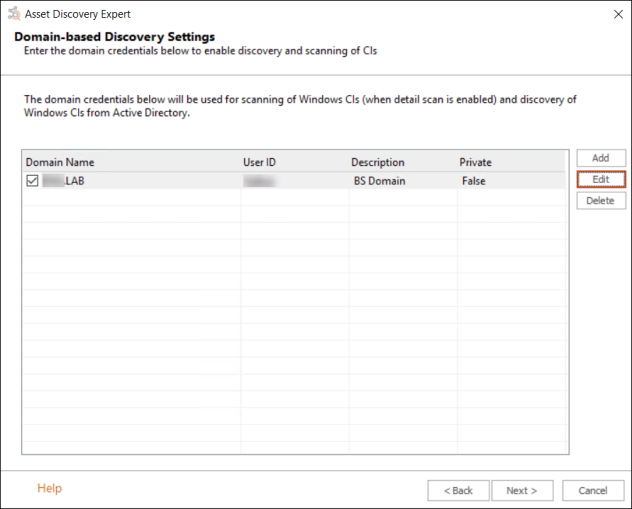Select the LAB domain name cell
Image resolution: width=632 pixels, height=509 pixels.
tap(75, 181)
